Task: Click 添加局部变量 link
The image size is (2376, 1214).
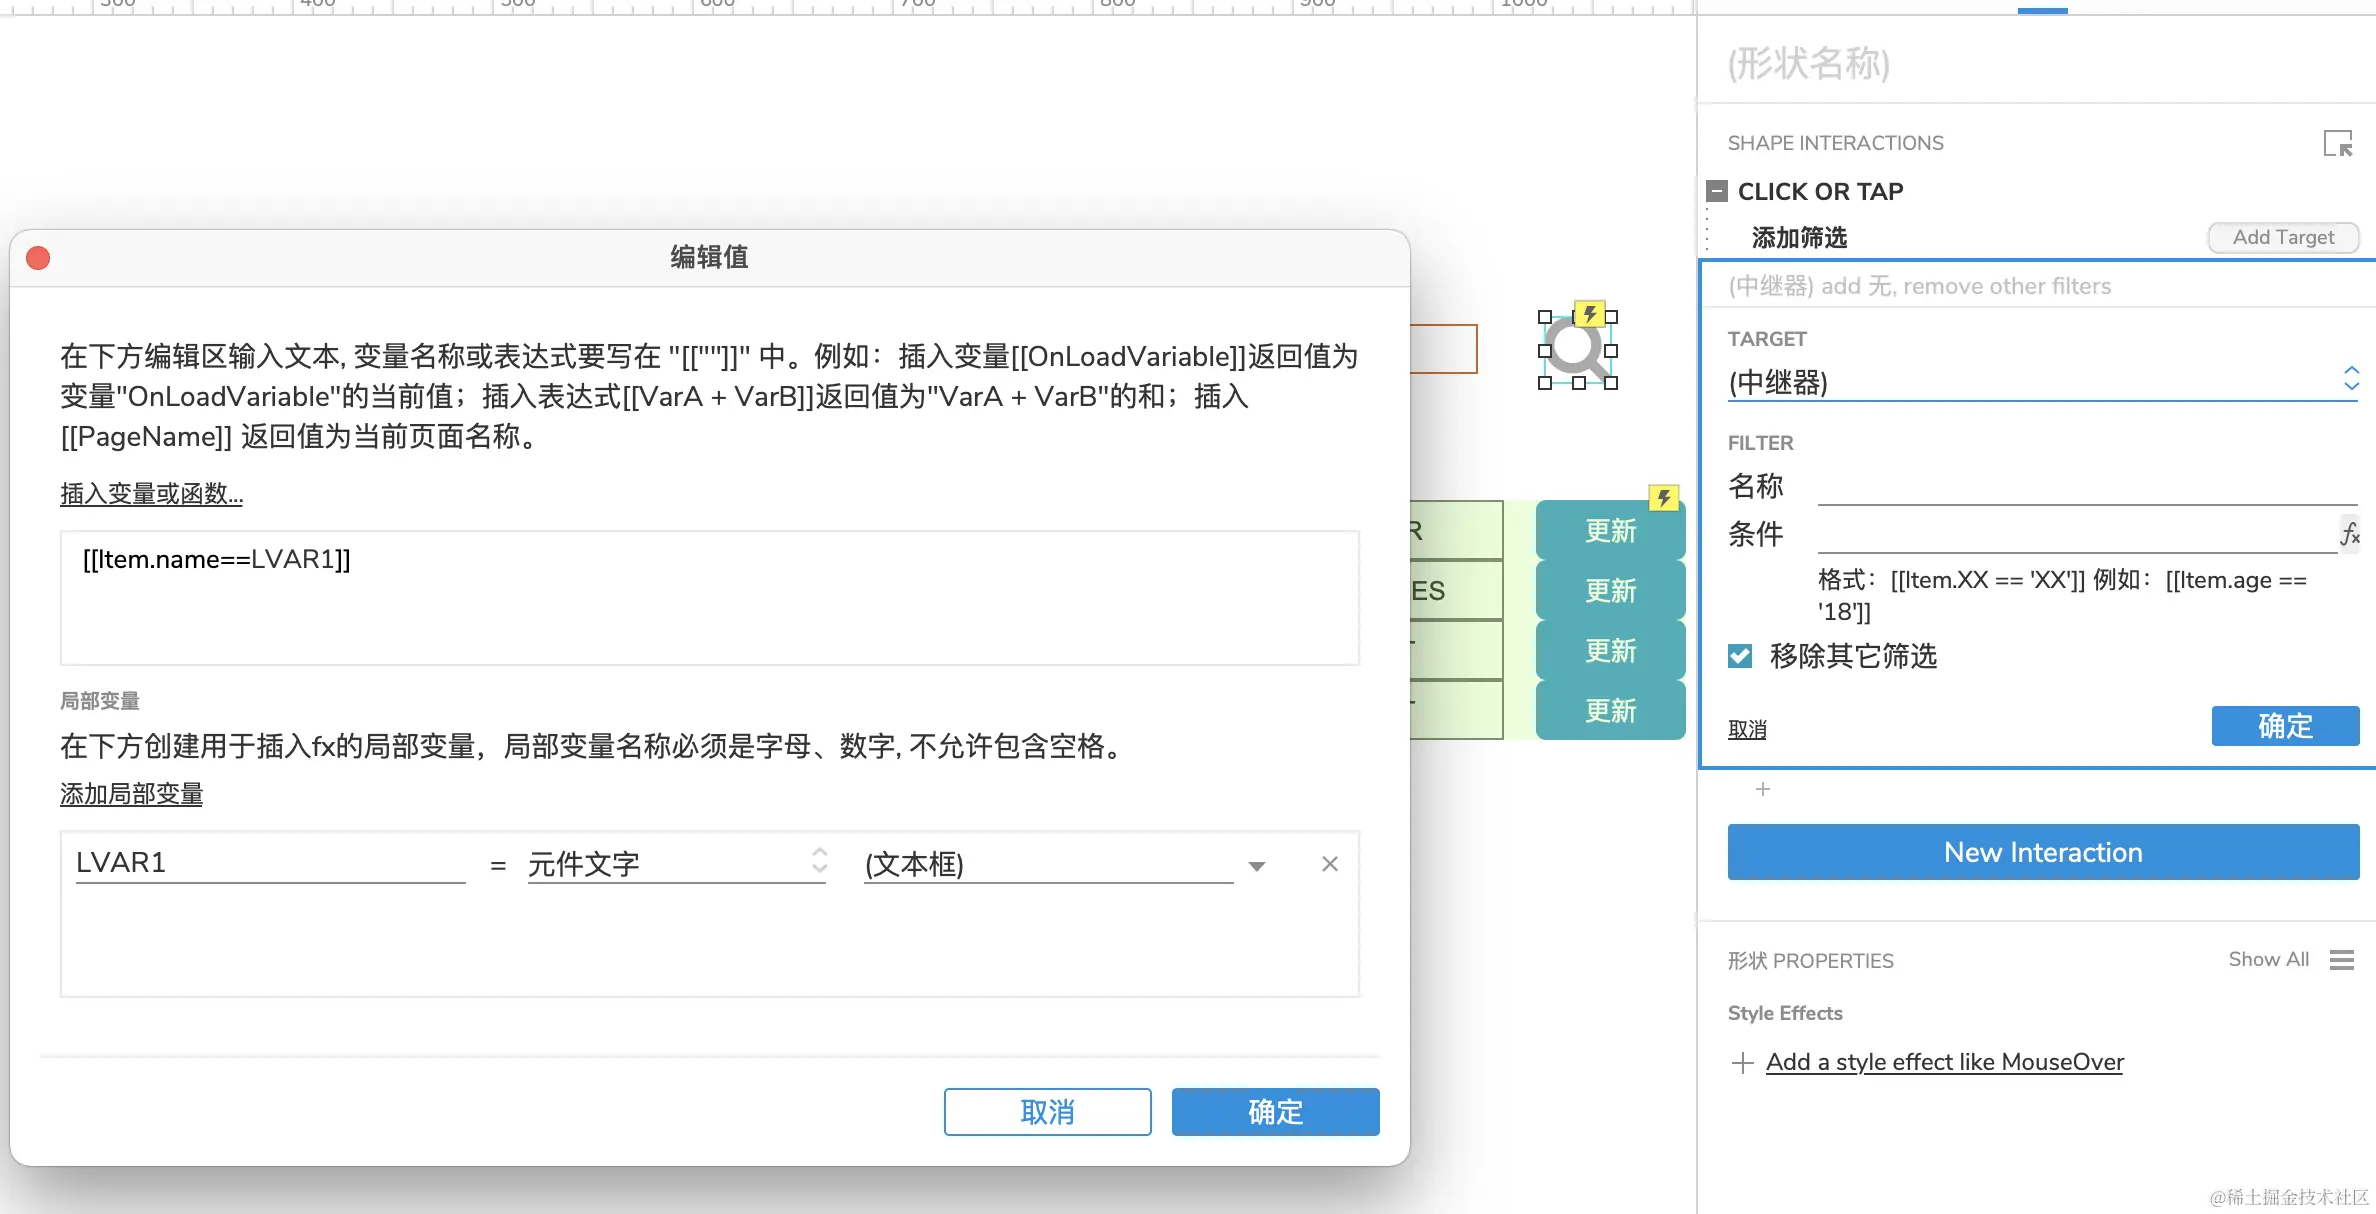Action: click(131, 794)
